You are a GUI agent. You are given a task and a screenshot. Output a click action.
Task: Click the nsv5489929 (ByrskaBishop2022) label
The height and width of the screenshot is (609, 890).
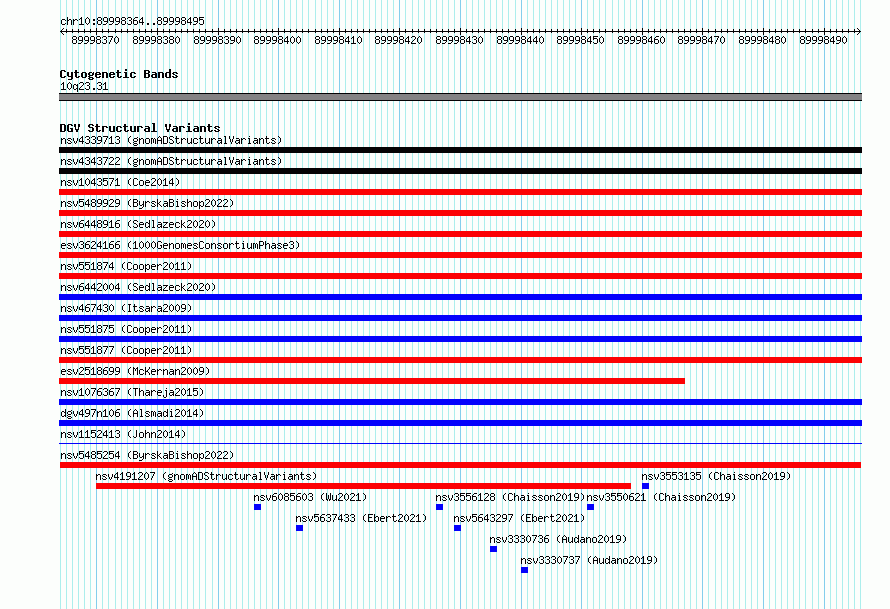tap(147, 203)
